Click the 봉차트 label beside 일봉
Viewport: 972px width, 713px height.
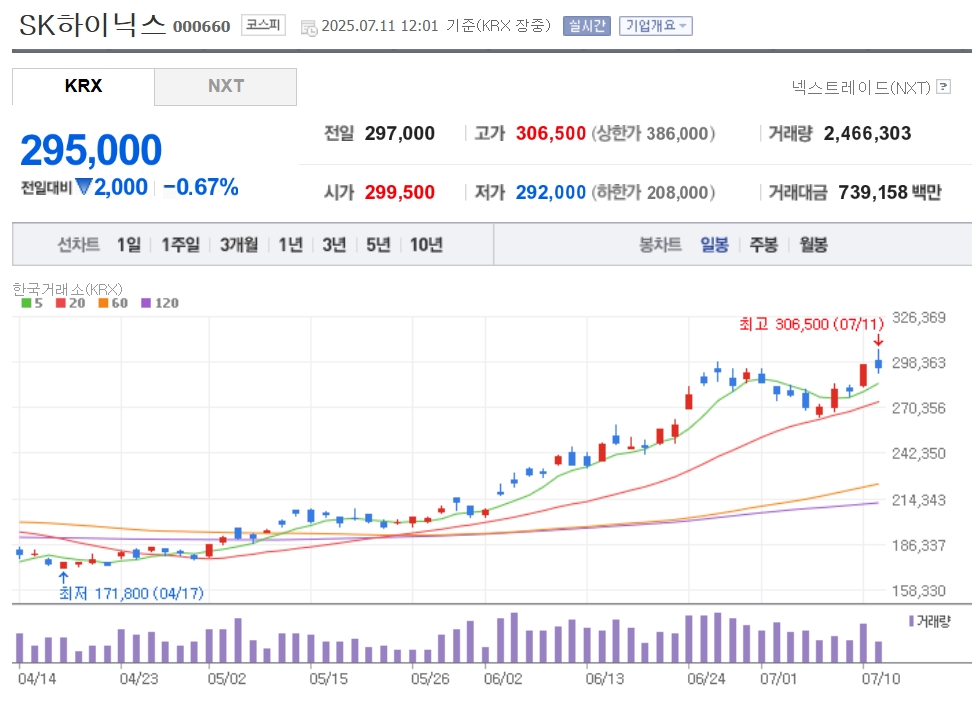point(660,244)
